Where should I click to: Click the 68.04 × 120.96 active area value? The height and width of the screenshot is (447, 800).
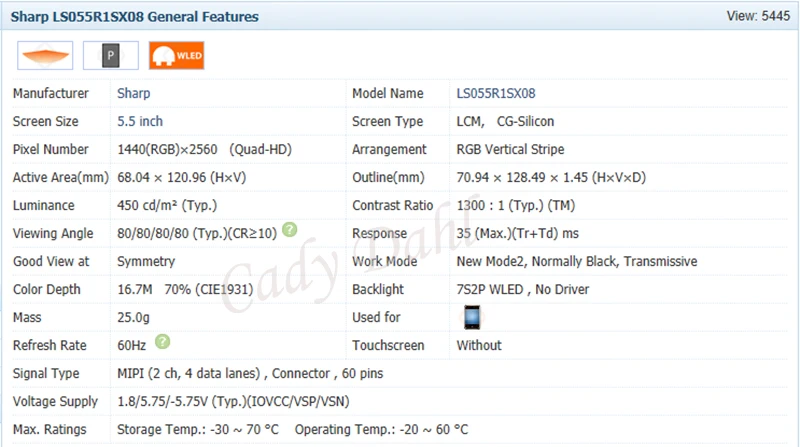tap(182, 178)
